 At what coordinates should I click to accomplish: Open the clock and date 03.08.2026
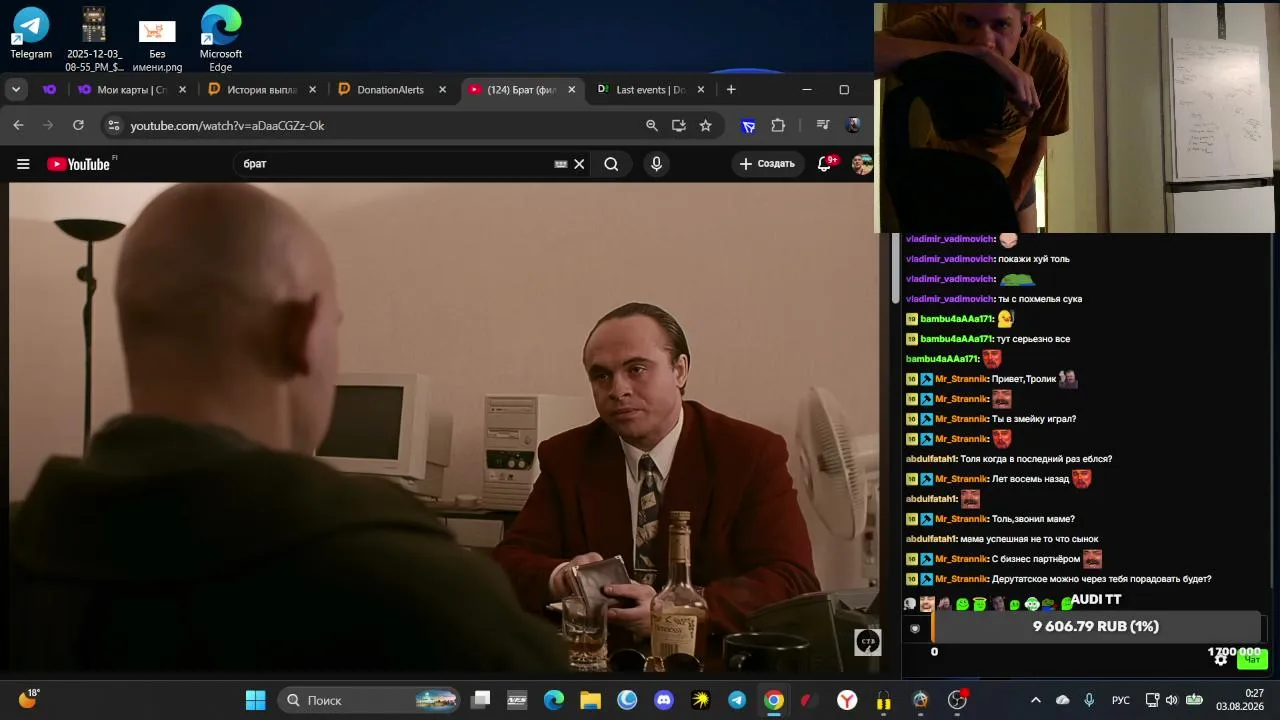1240,700
